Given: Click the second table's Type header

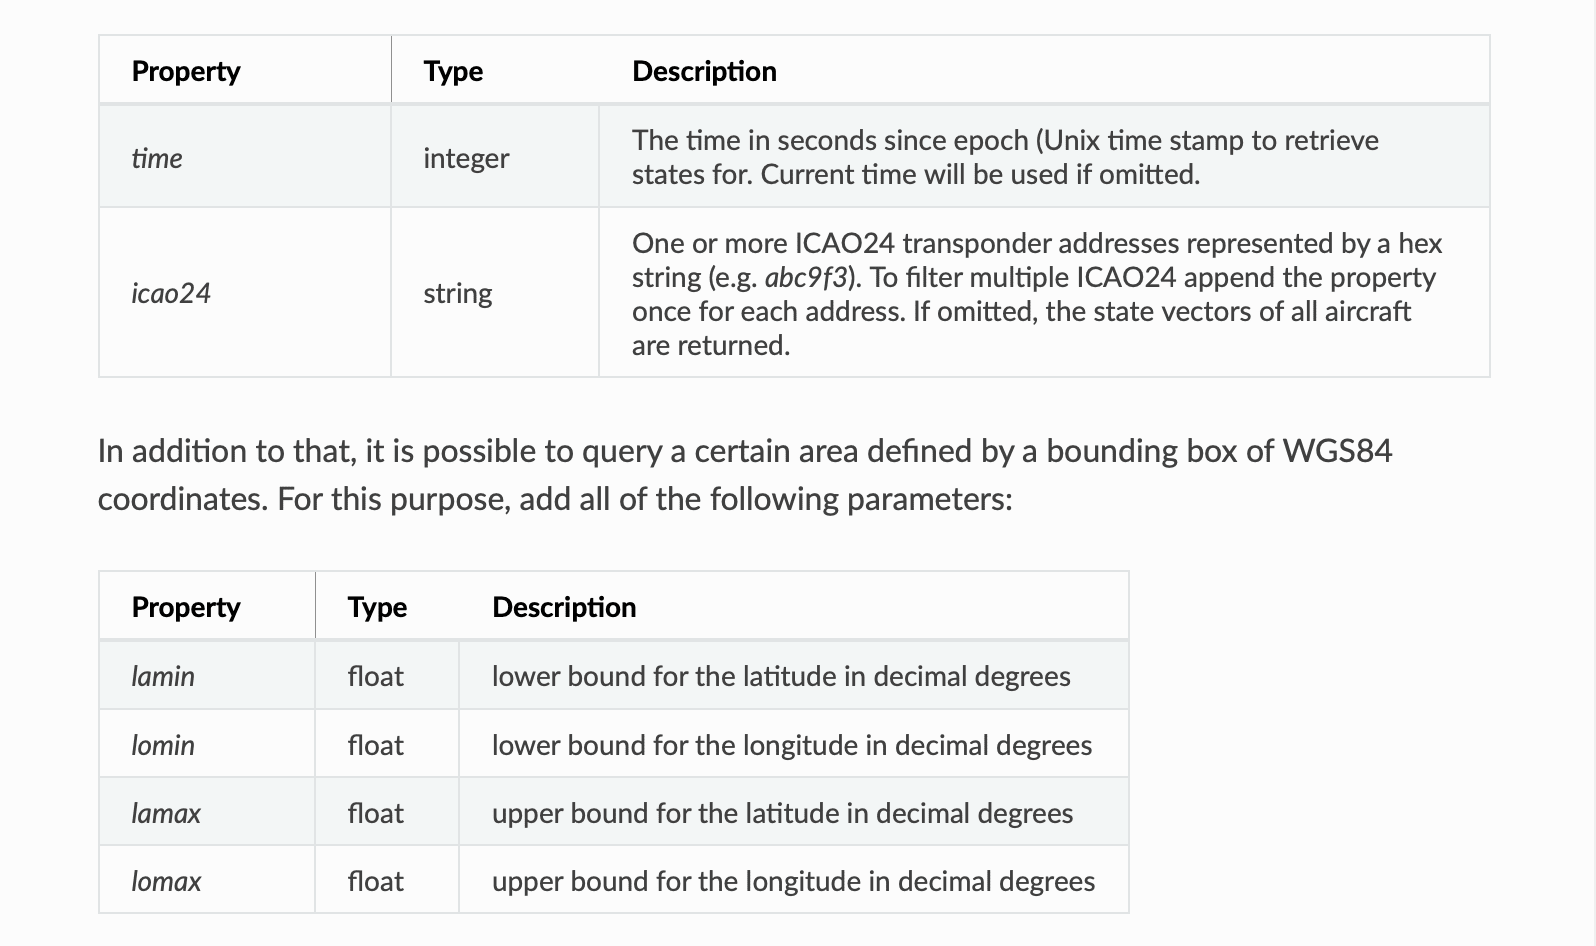Looking at the screenshot, I should (x=377, y=607).
